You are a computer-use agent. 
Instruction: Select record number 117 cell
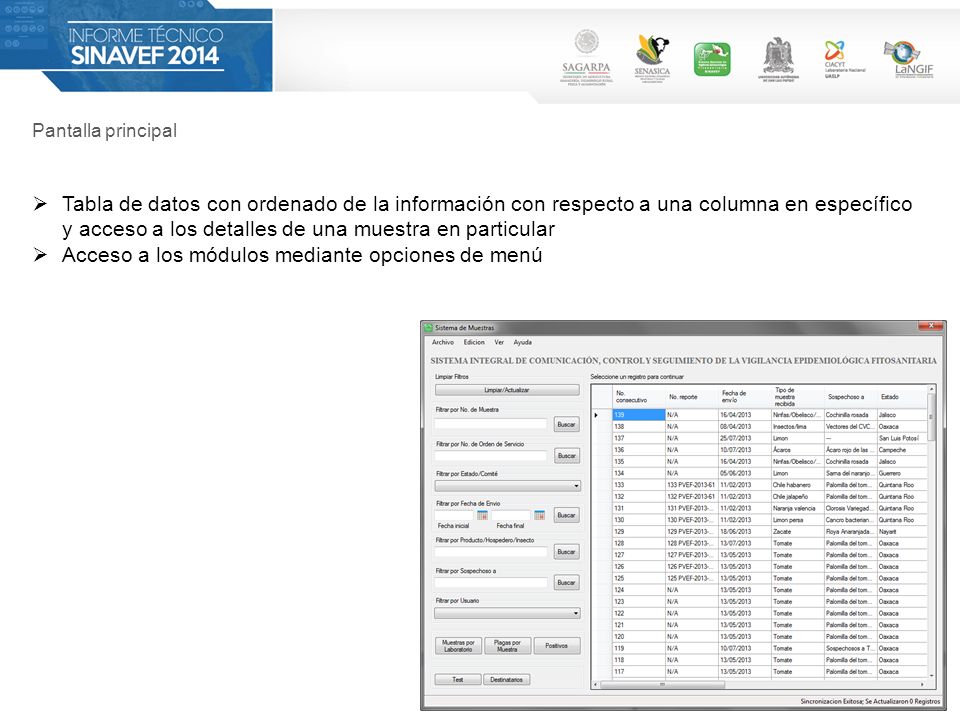(x=639, y=672)
